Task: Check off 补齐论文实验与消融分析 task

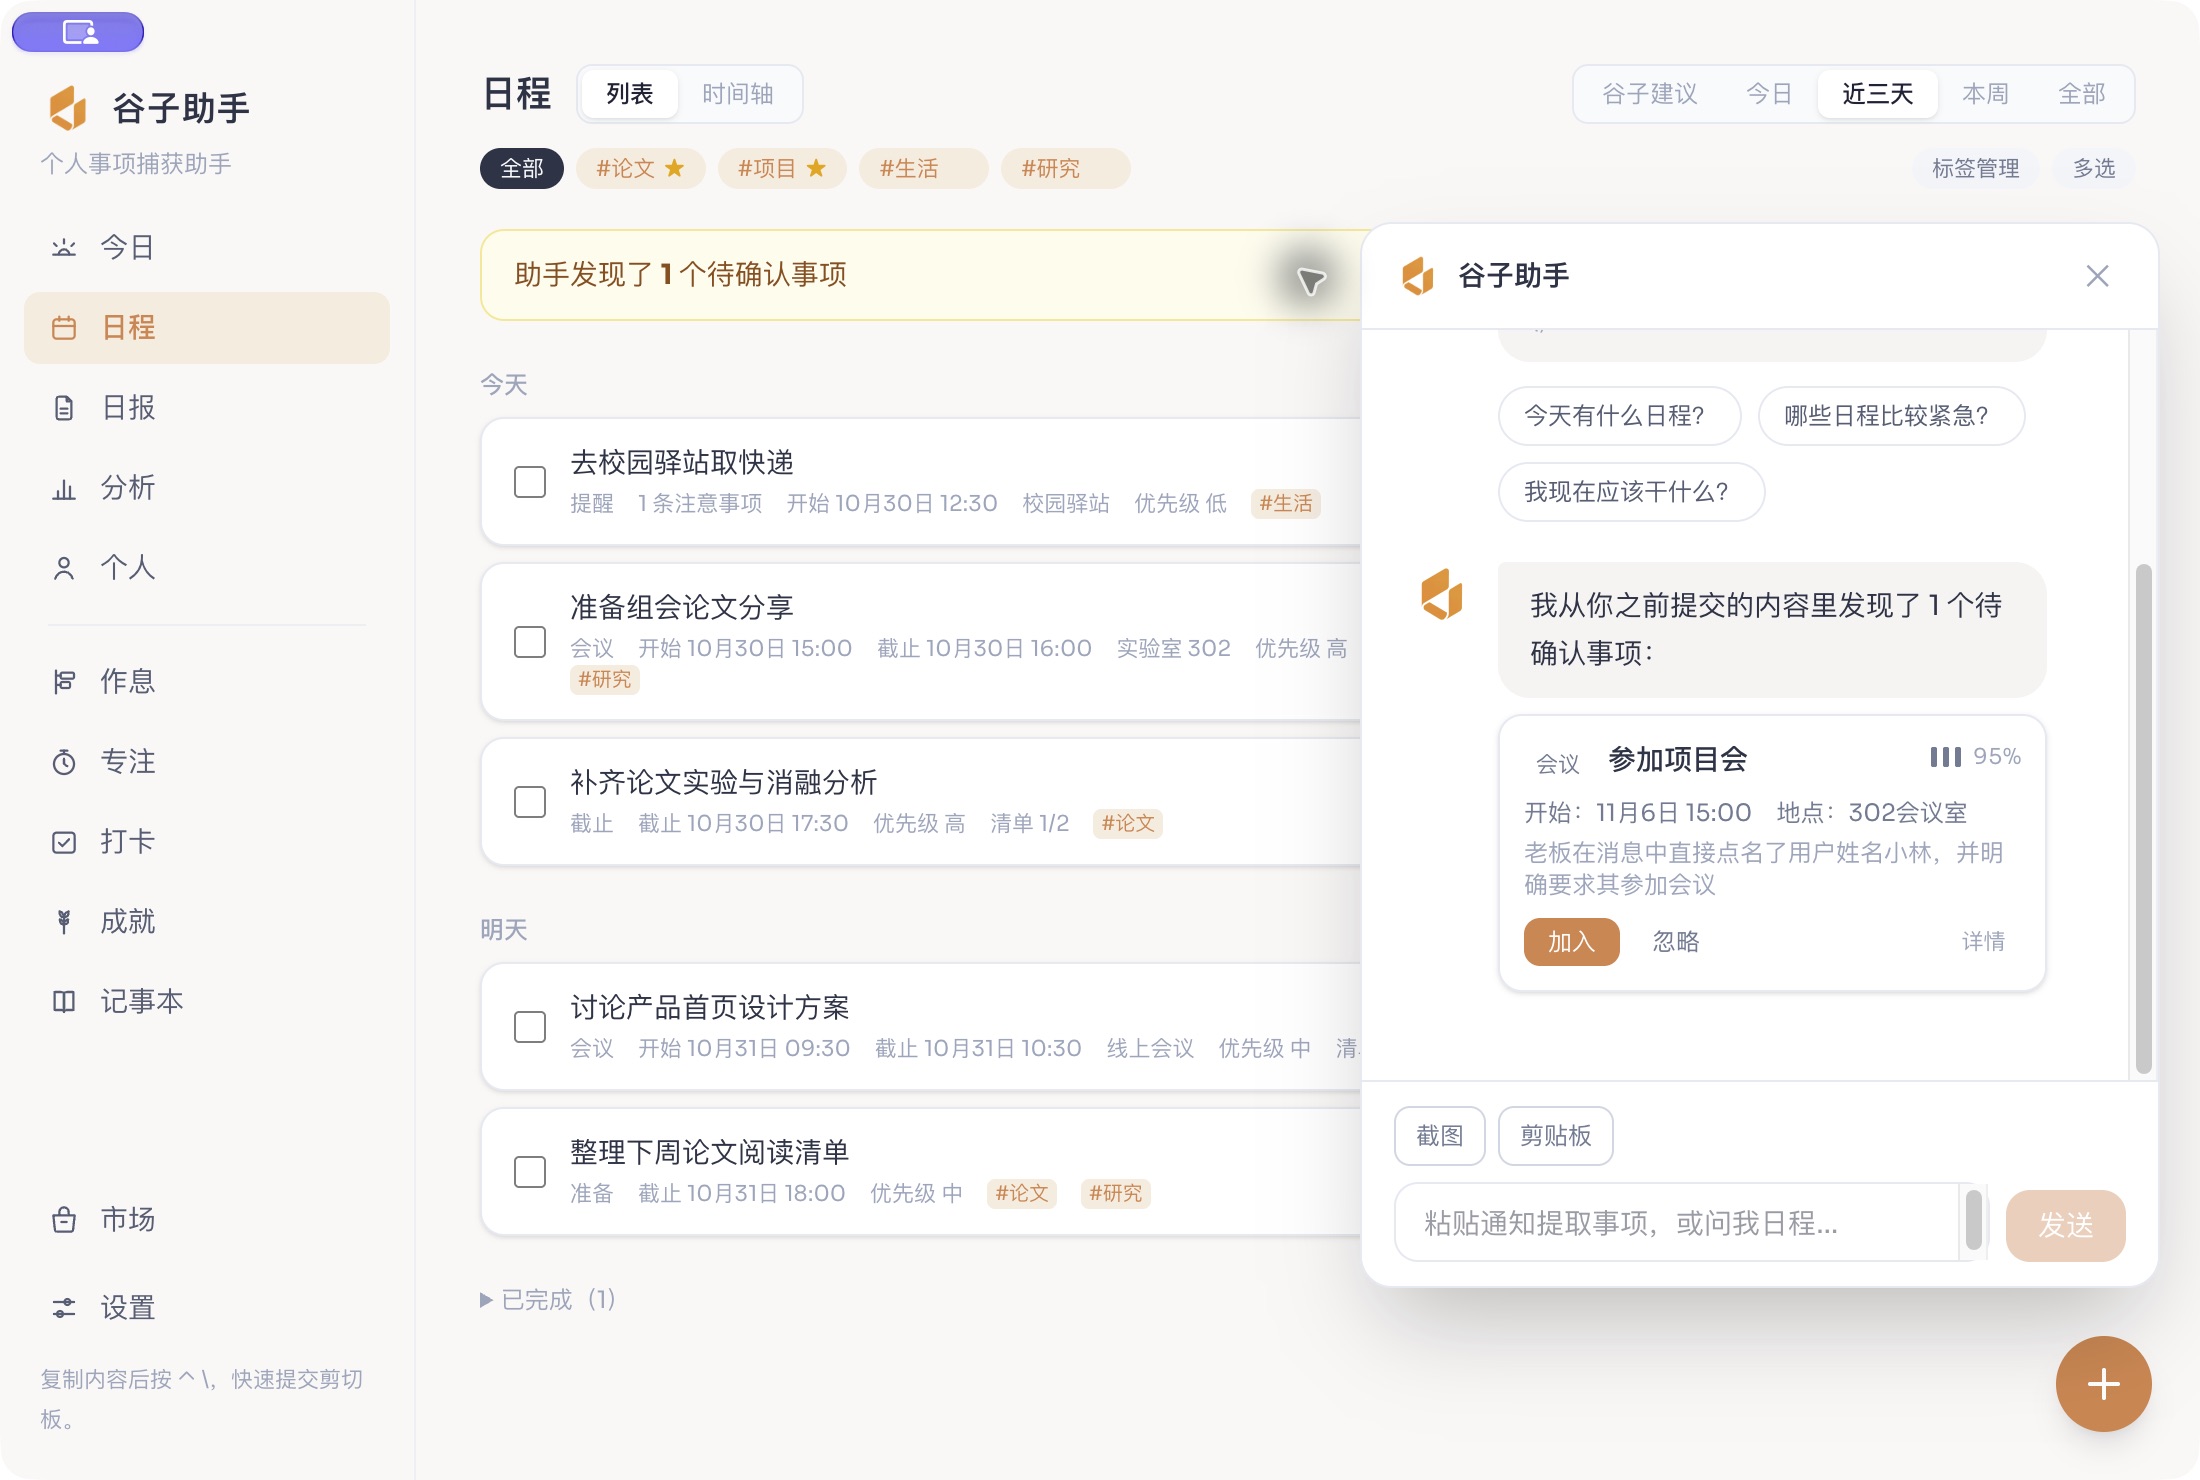Action: point(530,801)
